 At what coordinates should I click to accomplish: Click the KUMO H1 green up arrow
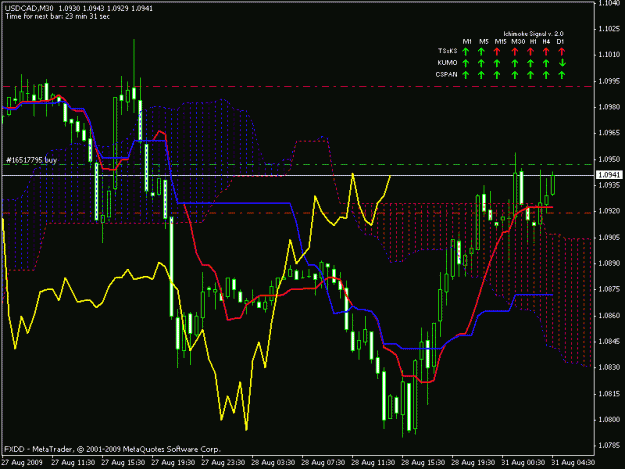530,63
